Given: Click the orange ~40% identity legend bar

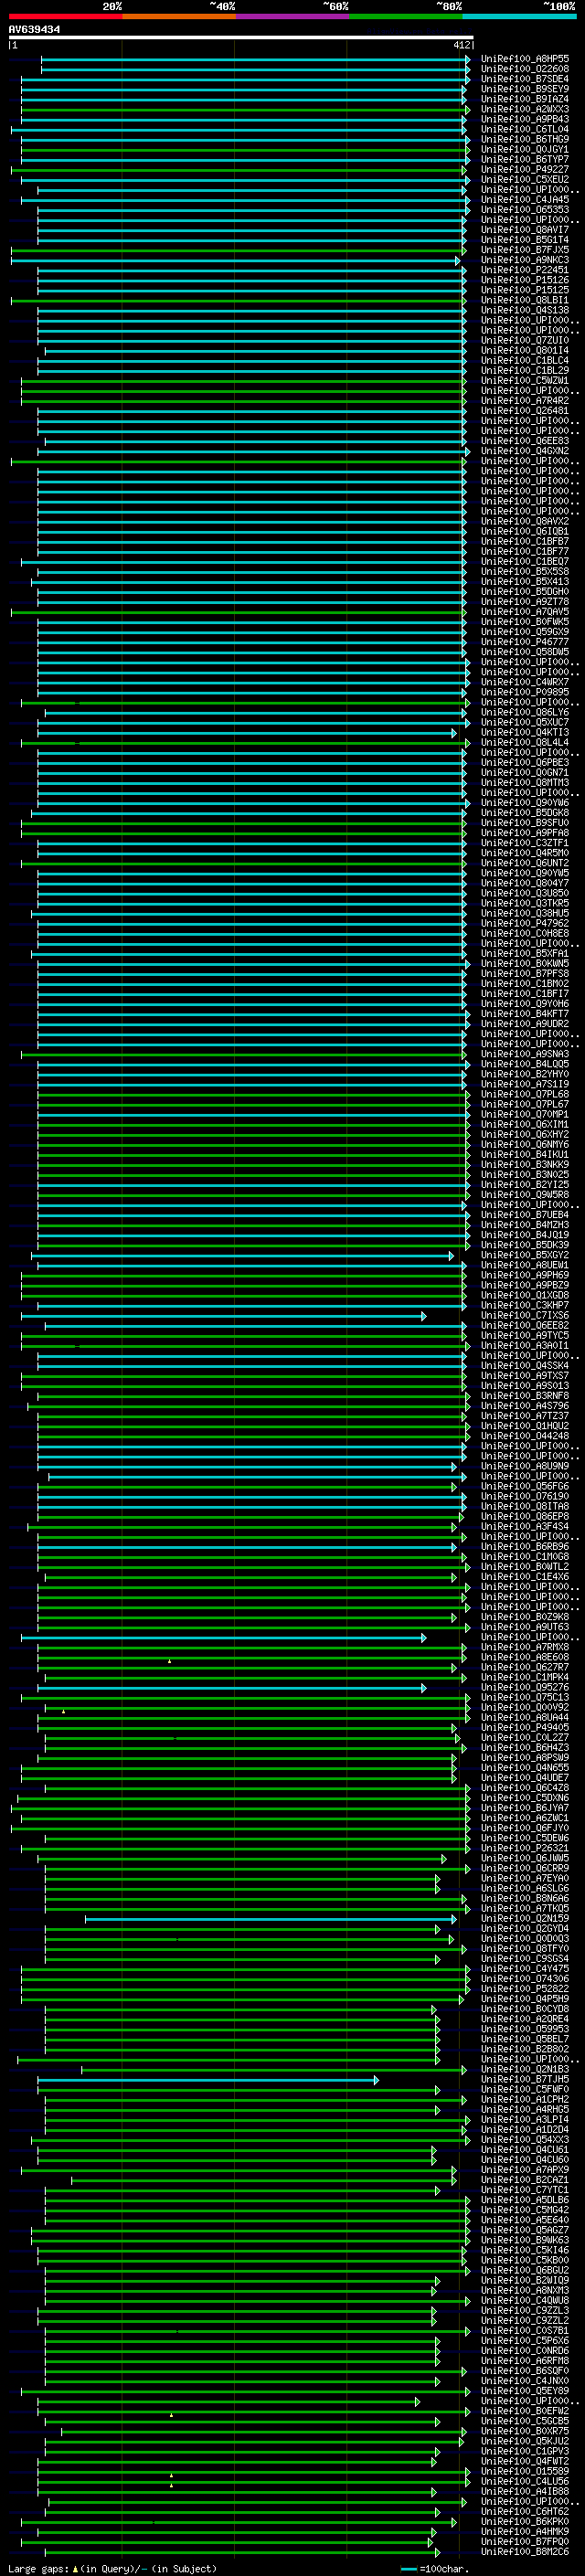Looking at the screenshot, I should click(x=178, y=16).
